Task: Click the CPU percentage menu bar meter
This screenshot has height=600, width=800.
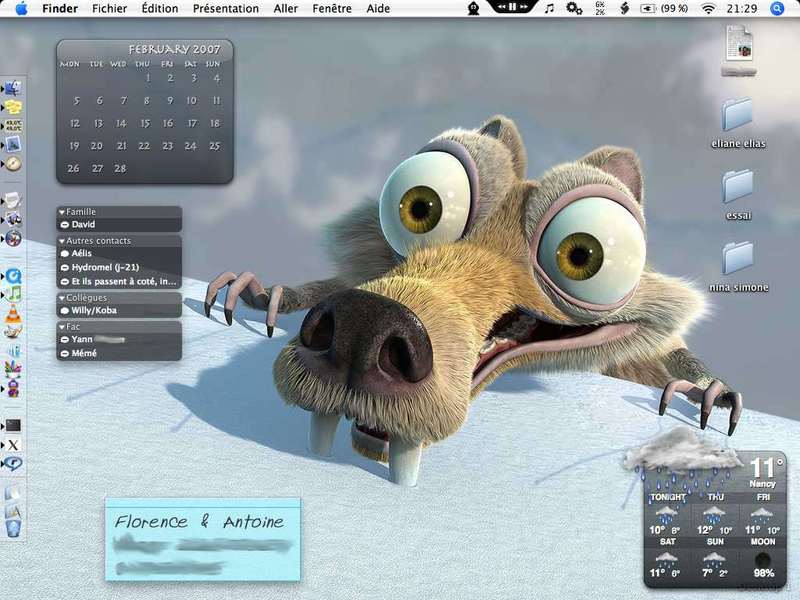Action: [x=600, y=8]
